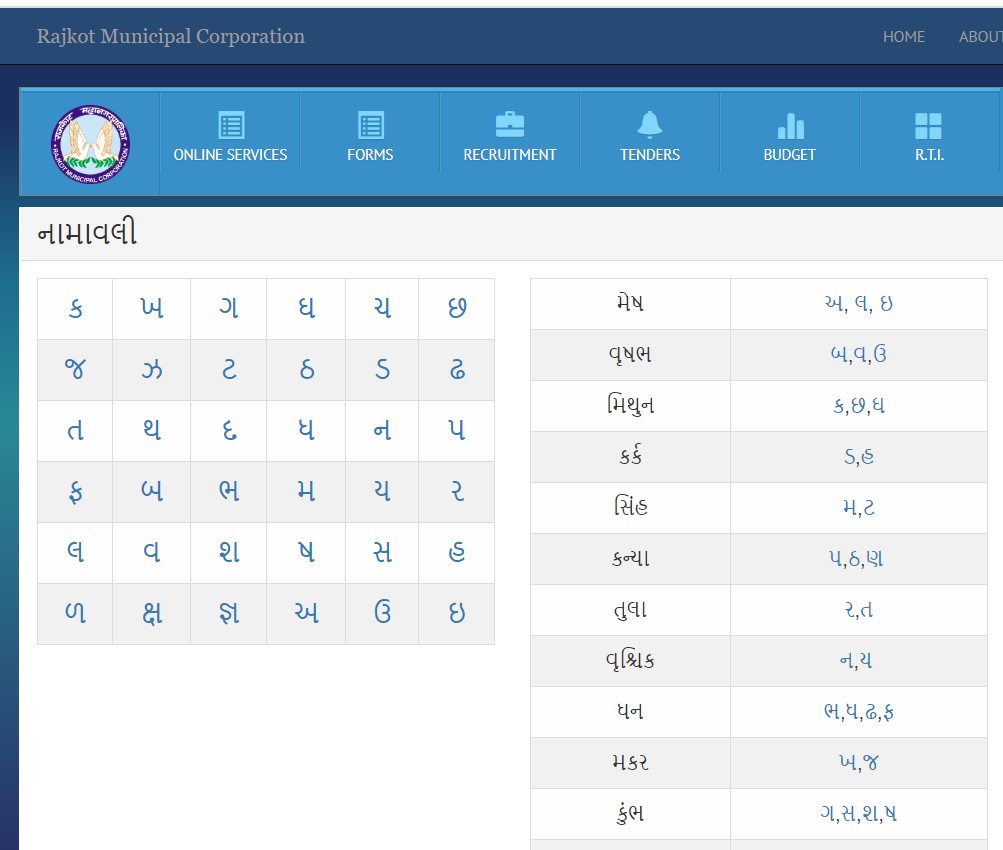
Task: Open ધન rashi letters ભ,ધ,ઢ,ફ
Action: tap(858, 712)
